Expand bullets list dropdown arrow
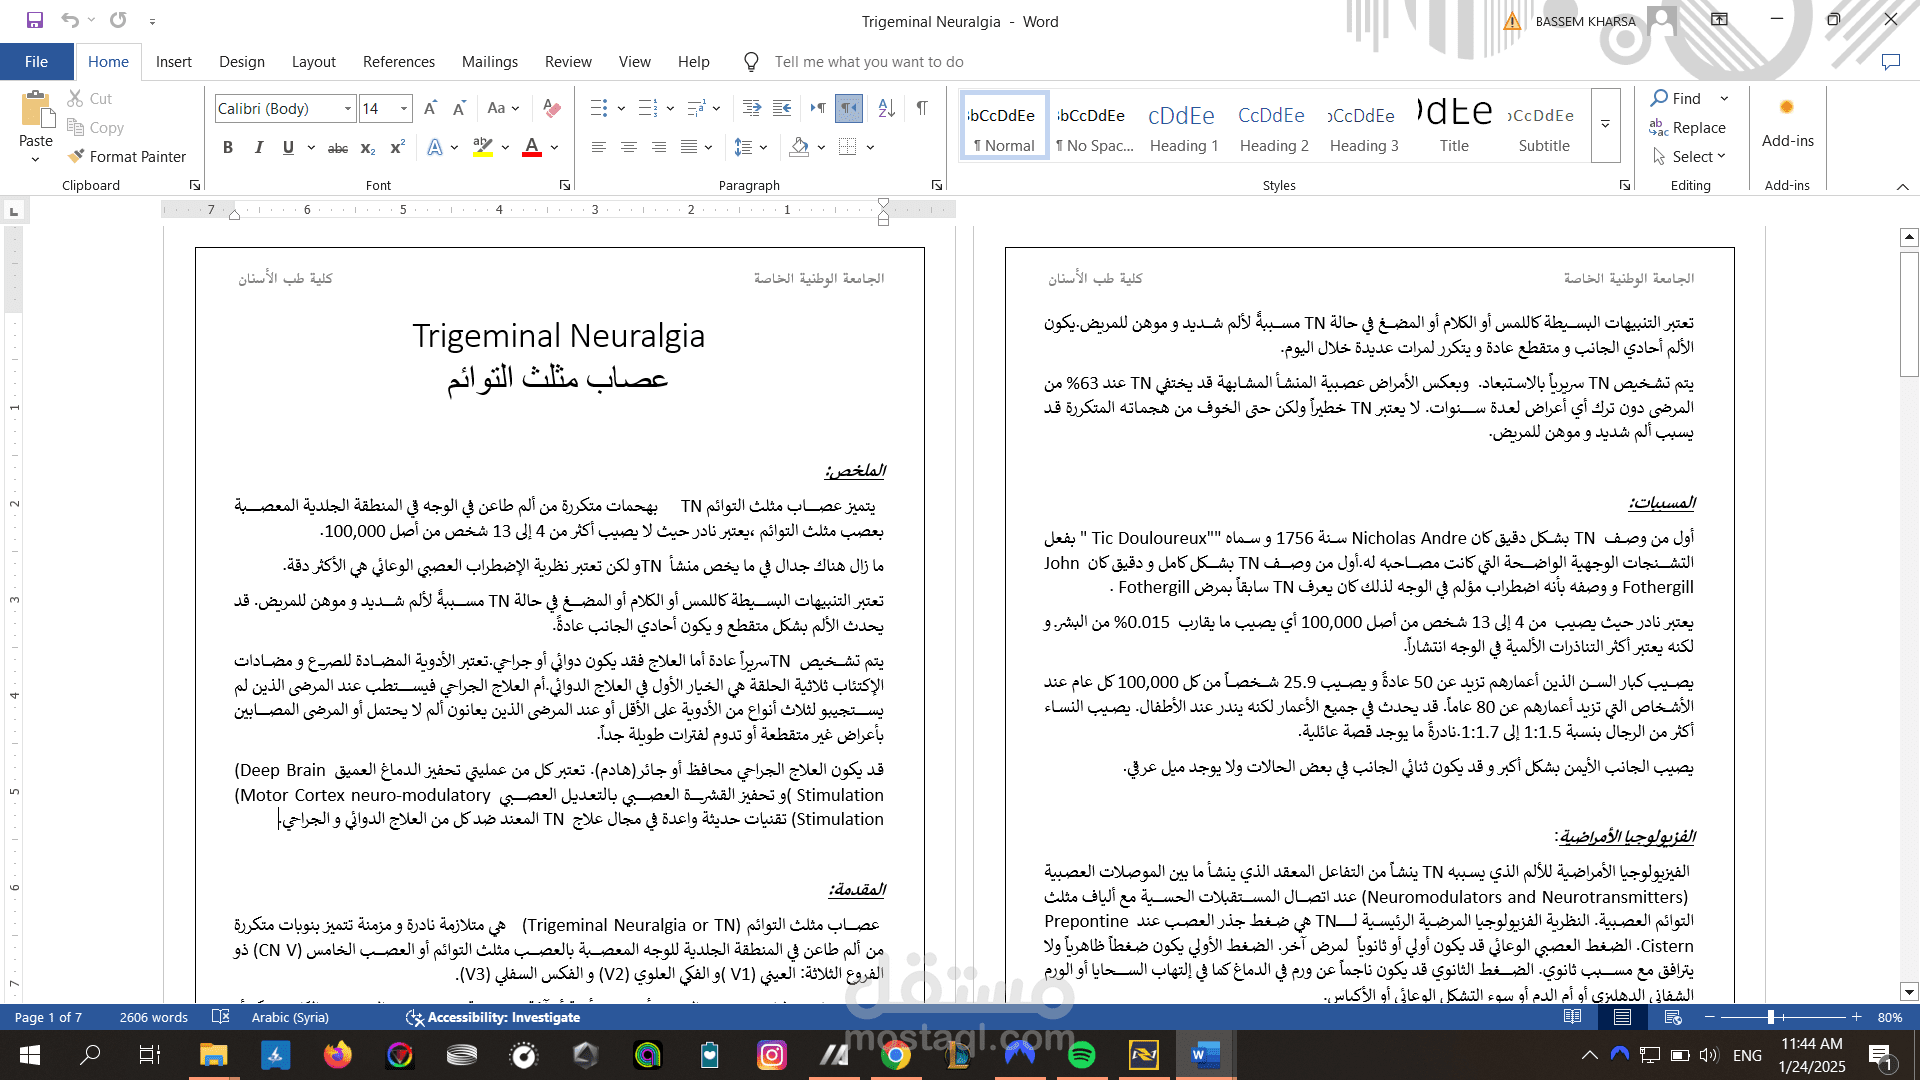This screenshot has width=1920, height=1080. pos(621,108)
